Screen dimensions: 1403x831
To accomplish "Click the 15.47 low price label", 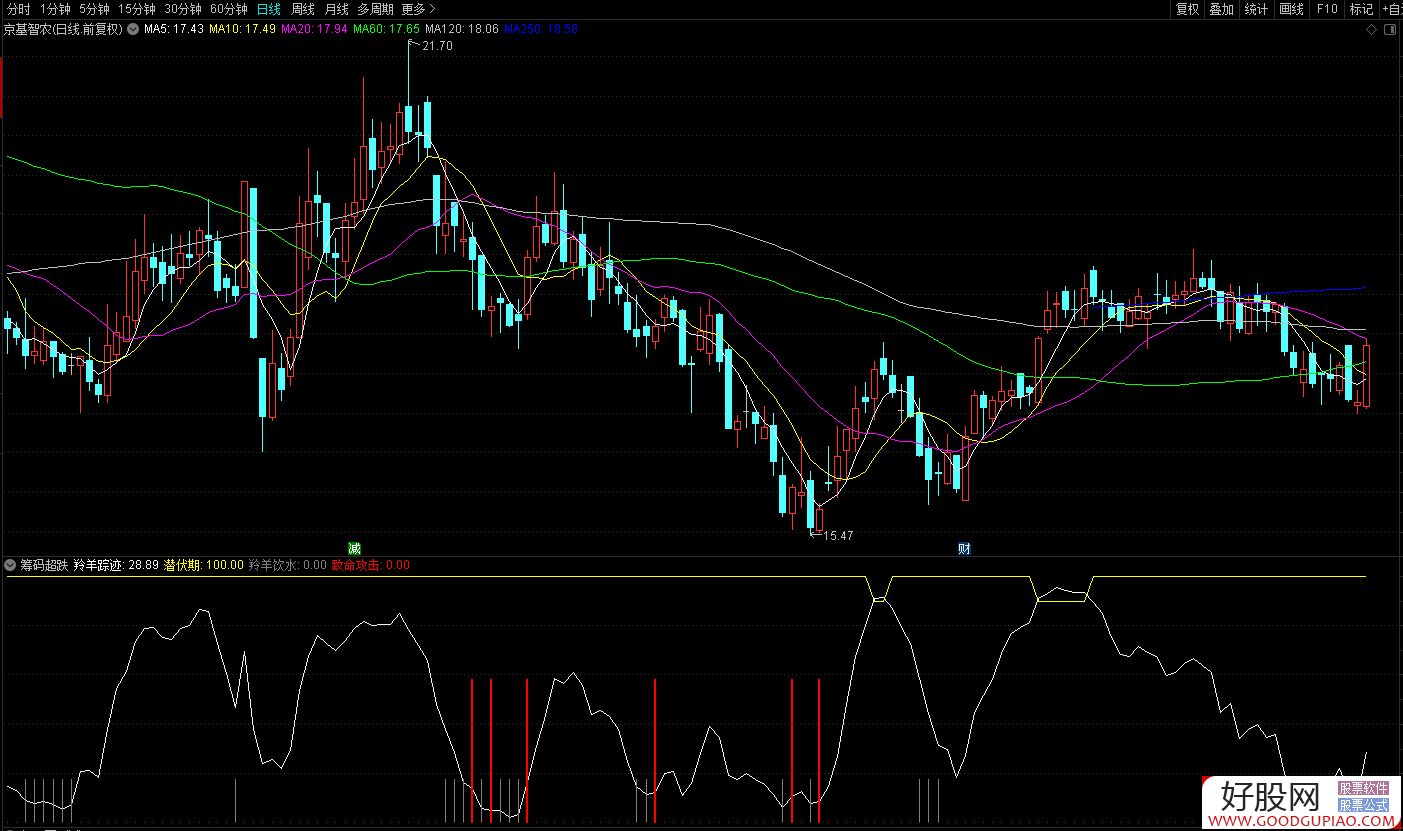I will tap(837, 536).
